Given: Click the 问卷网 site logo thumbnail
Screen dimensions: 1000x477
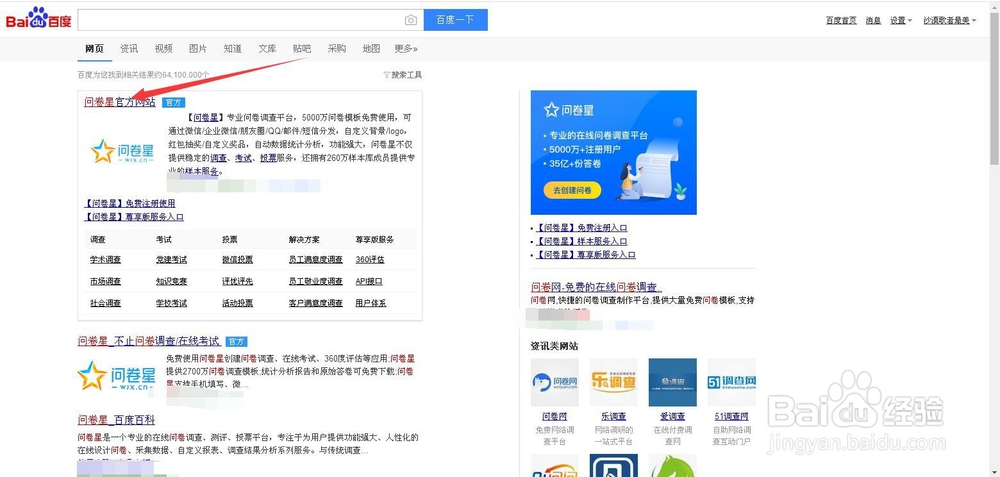Looking at the screenshot, I should point(555,382).
